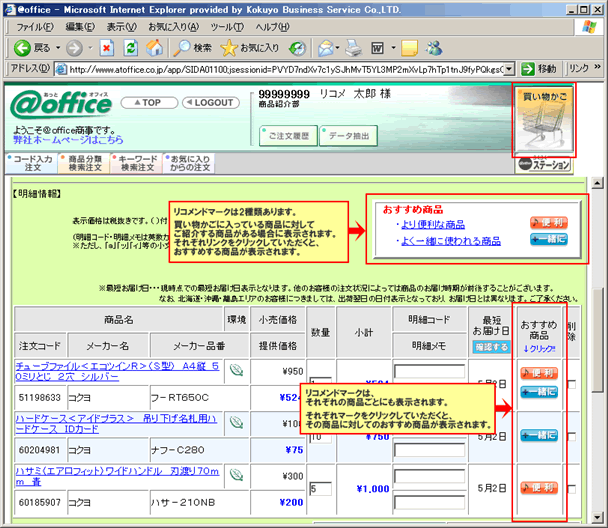This screenshot has width=608, height=528.
Task: Follow より便利な商品 link
Action: tap(433, 224)
